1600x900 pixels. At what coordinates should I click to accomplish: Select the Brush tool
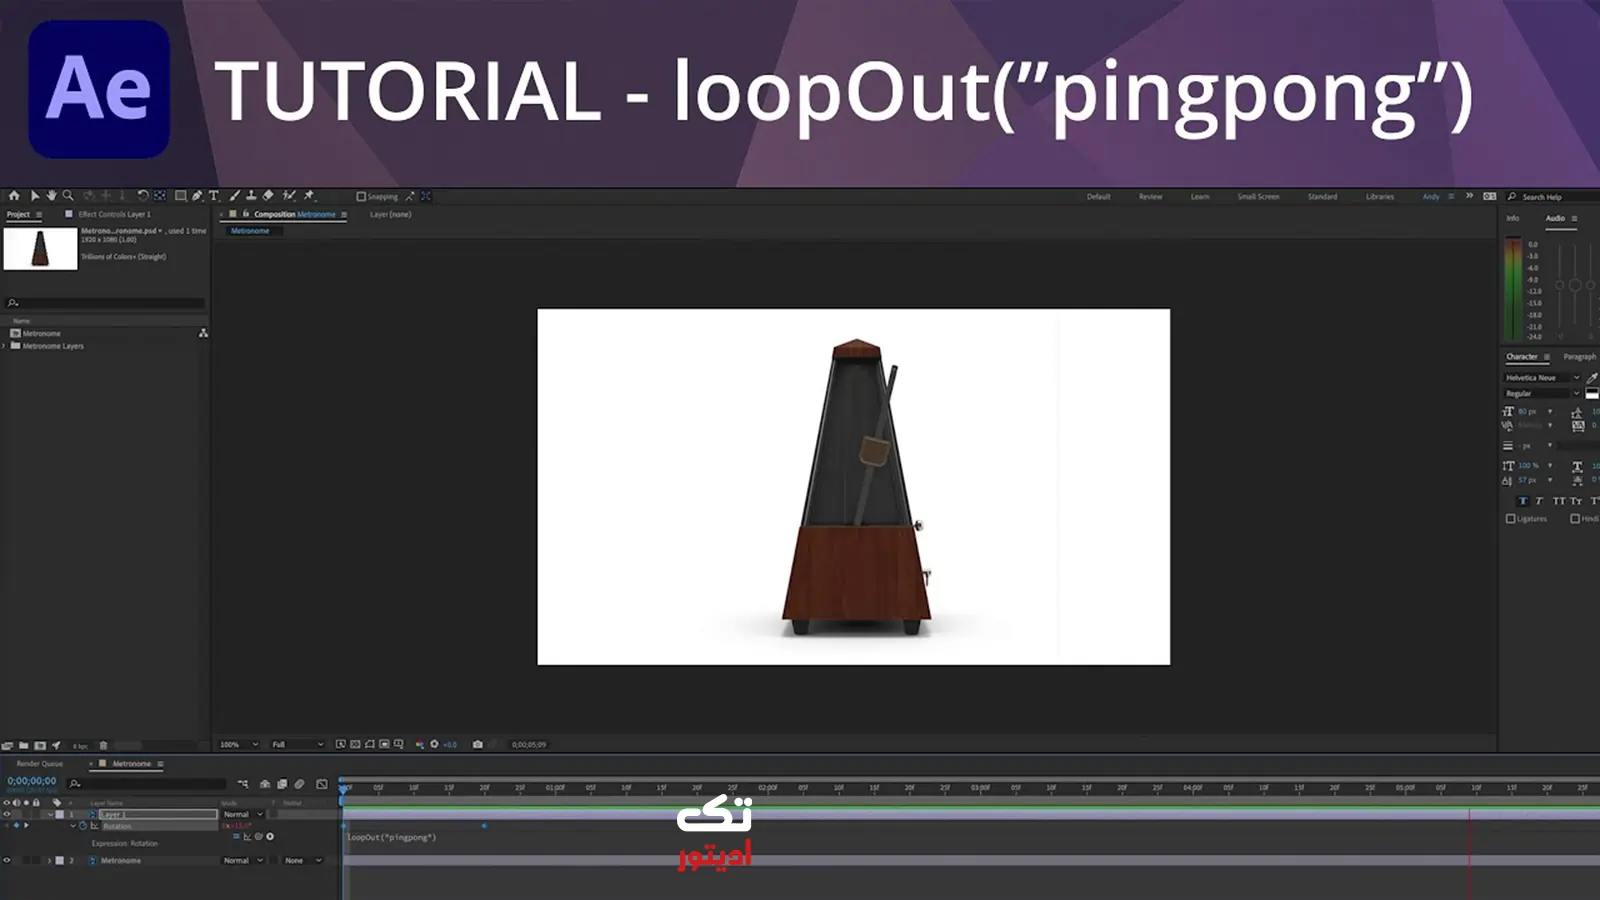[x=234, y=196]
